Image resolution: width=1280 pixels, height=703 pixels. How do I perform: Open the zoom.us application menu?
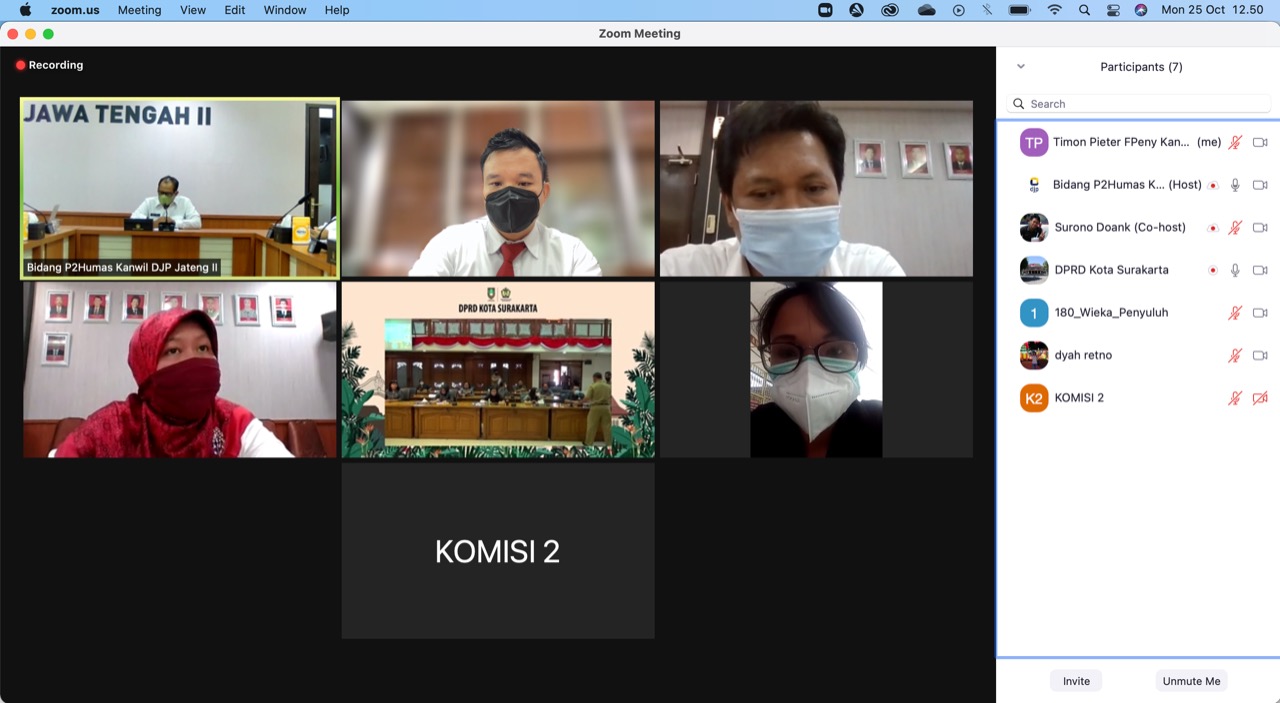point(73,10)
